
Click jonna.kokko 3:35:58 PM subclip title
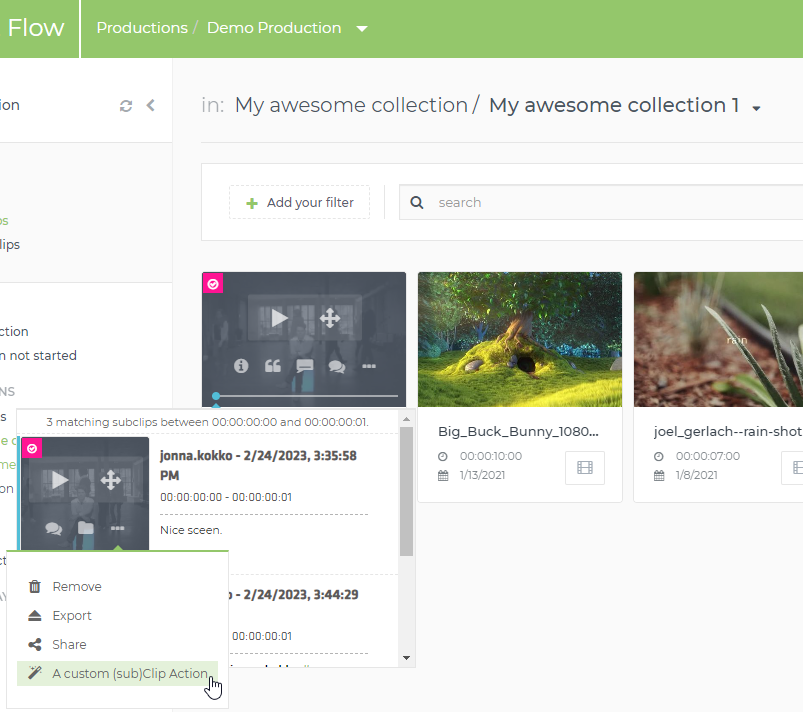click(258, 466)
